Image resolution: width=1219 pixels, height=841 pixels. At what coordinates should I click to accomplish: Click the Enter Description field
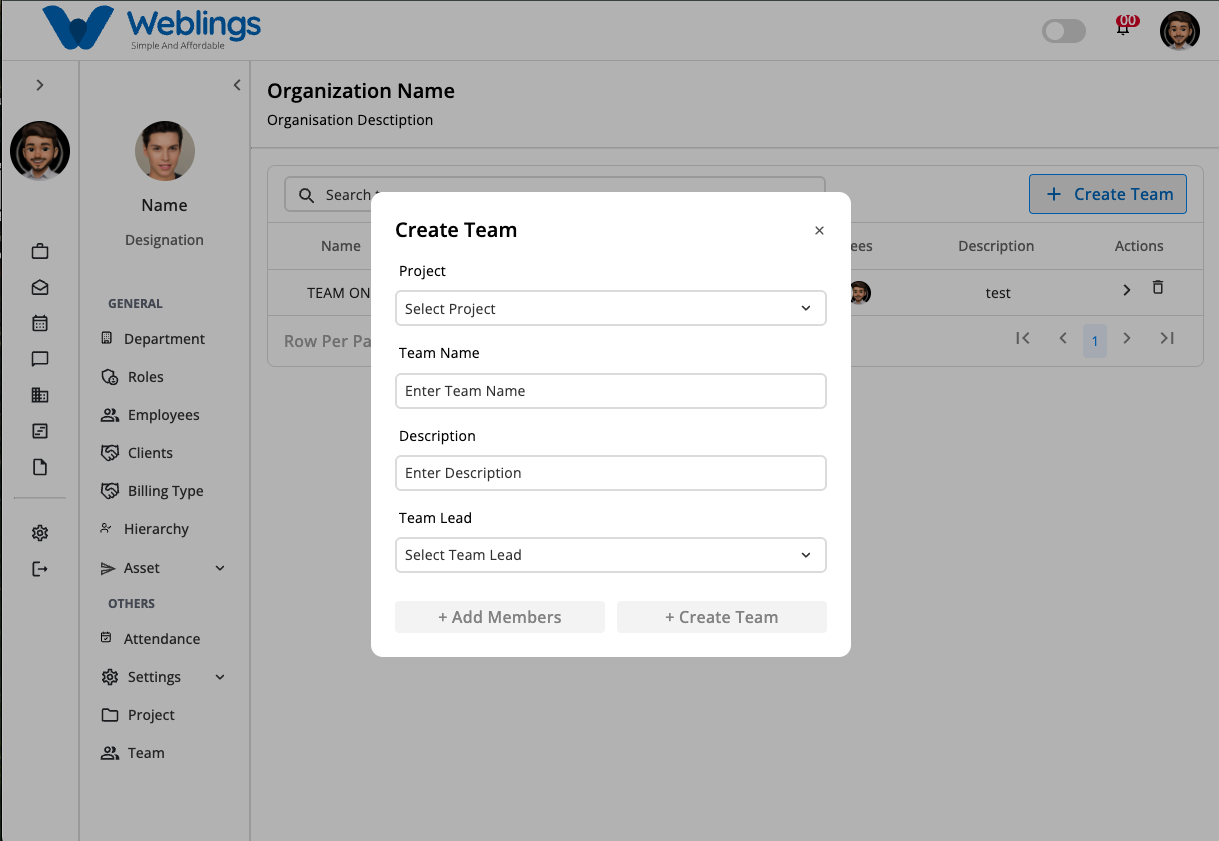[x=611, y=473]
